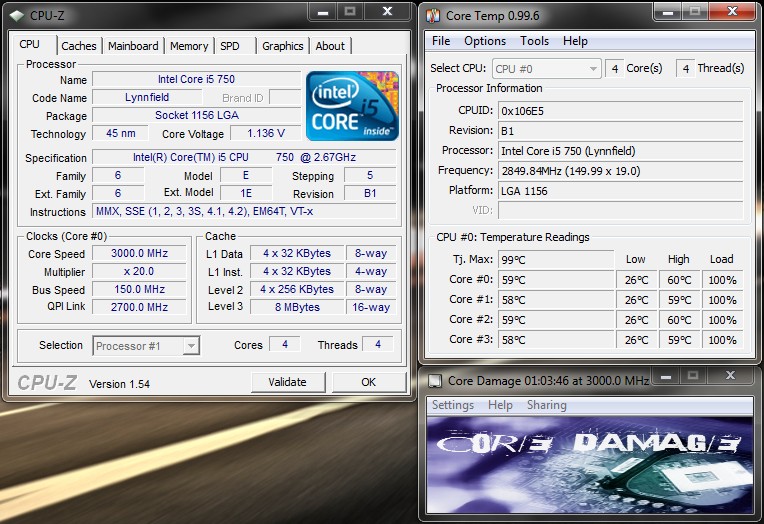Click the Sharing menu in Core Damage
764x524 pixels.
(546, 405)
